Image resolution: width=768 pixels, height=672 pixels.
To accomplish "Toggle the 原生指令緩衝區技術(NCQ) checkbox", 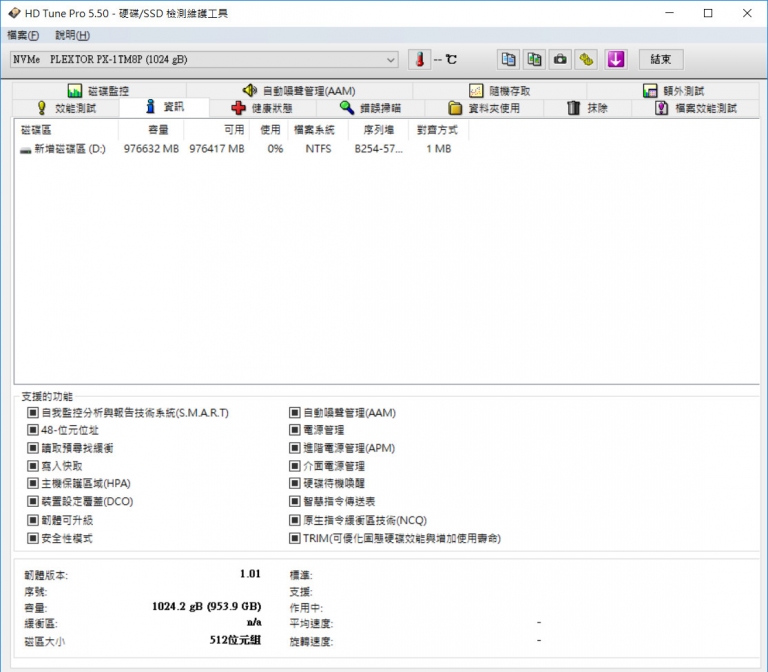I will pyautogui.click(x=294, y=520).
